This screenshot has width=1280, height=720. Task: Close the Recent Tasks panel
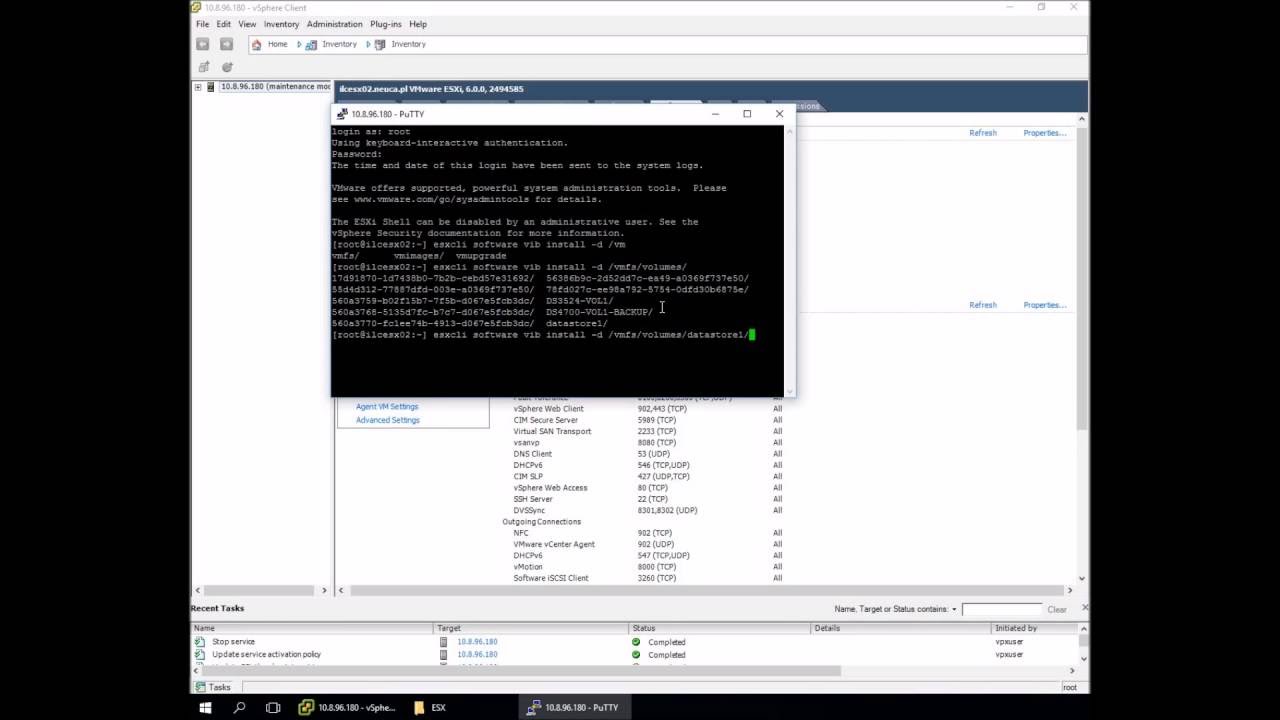(x=1085, y=608)
